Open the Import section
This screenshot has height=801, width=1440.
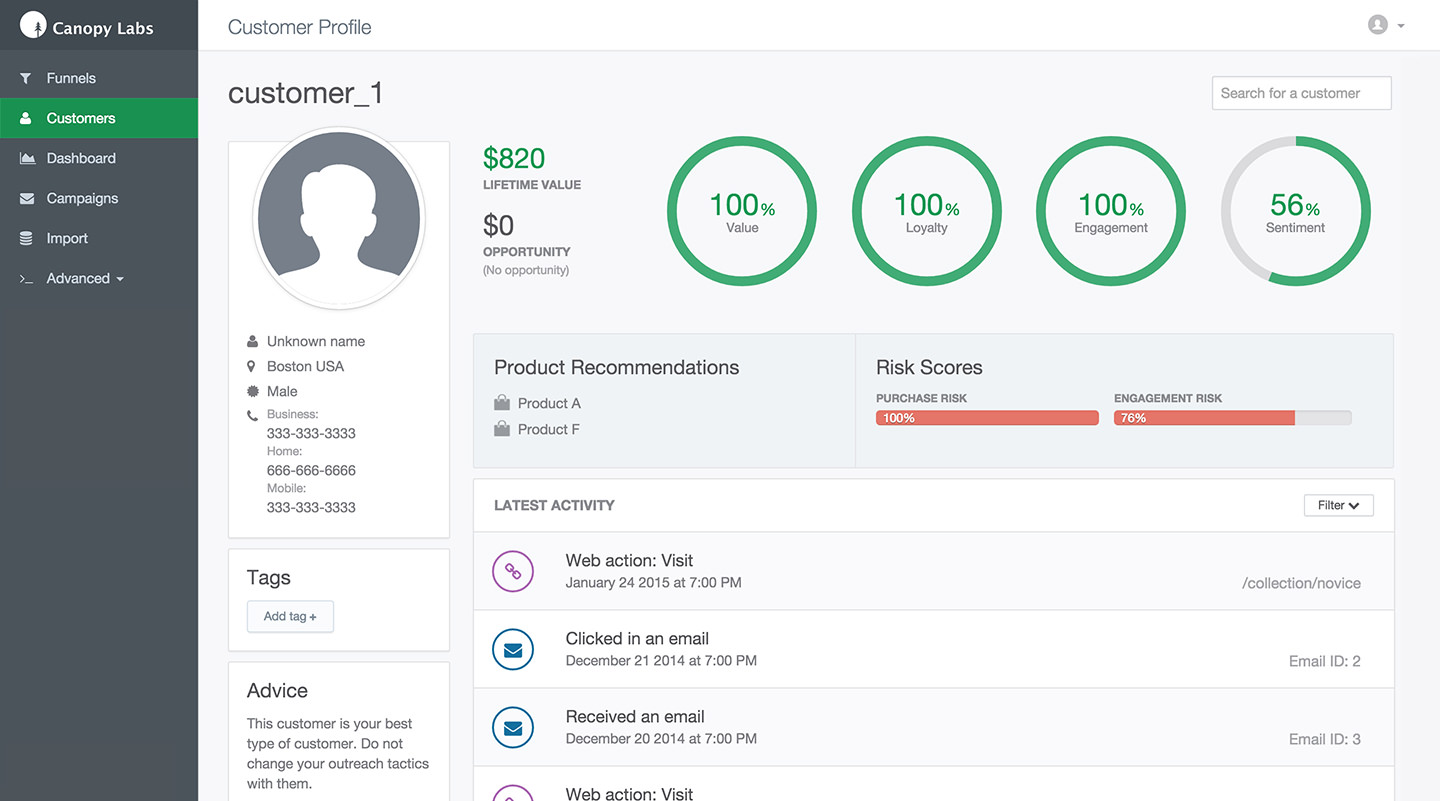coord(99,238)
